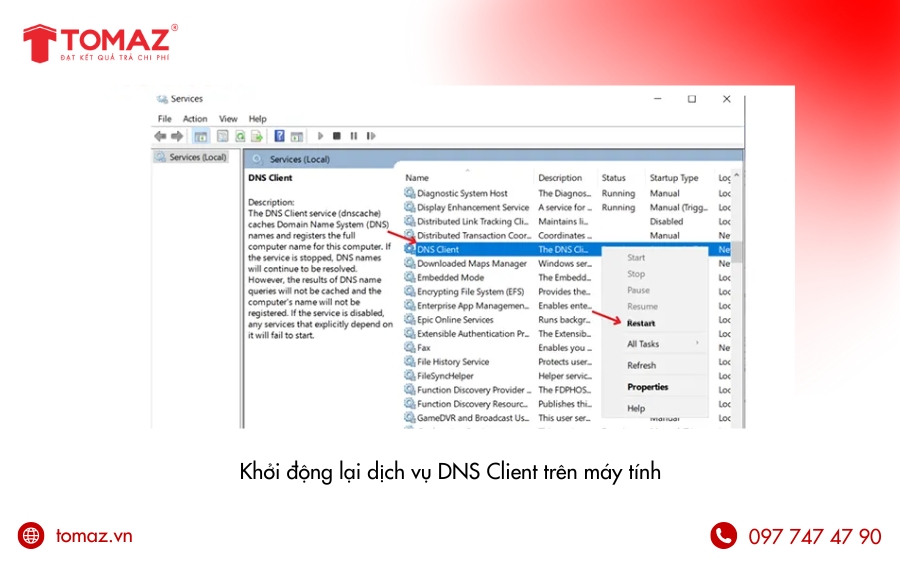
Task: Open the tomaz.vn website link
Action: pos(94,535)
